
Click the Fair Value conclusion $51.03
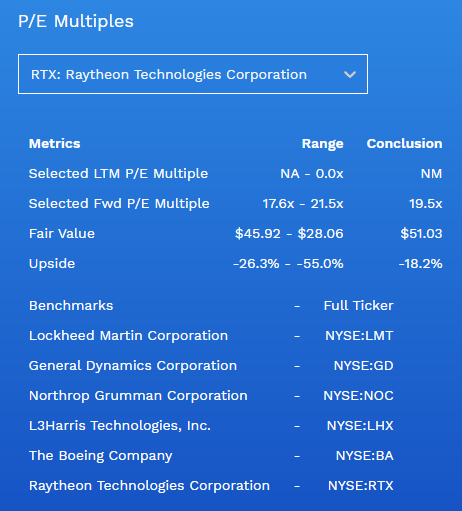coord(421,234)
